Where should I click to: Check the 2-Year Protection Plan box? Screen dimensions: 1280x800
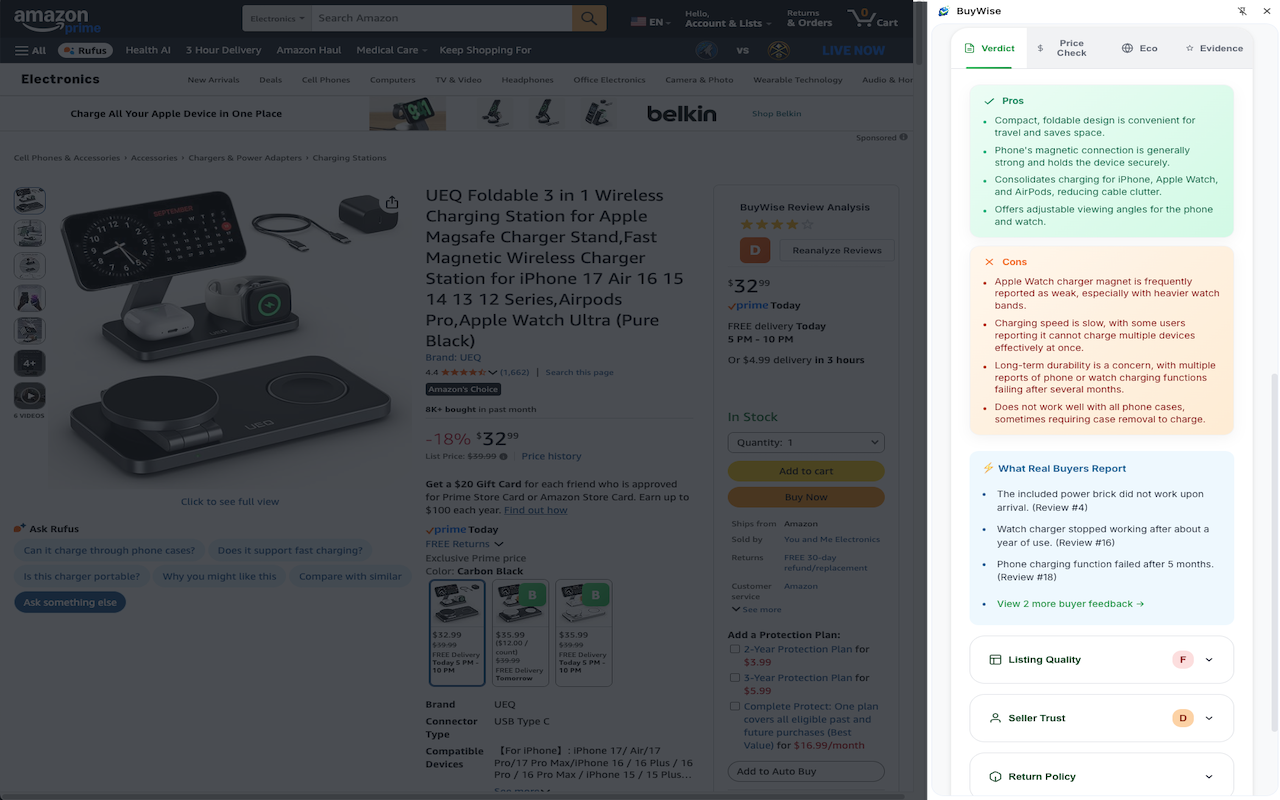735,649
